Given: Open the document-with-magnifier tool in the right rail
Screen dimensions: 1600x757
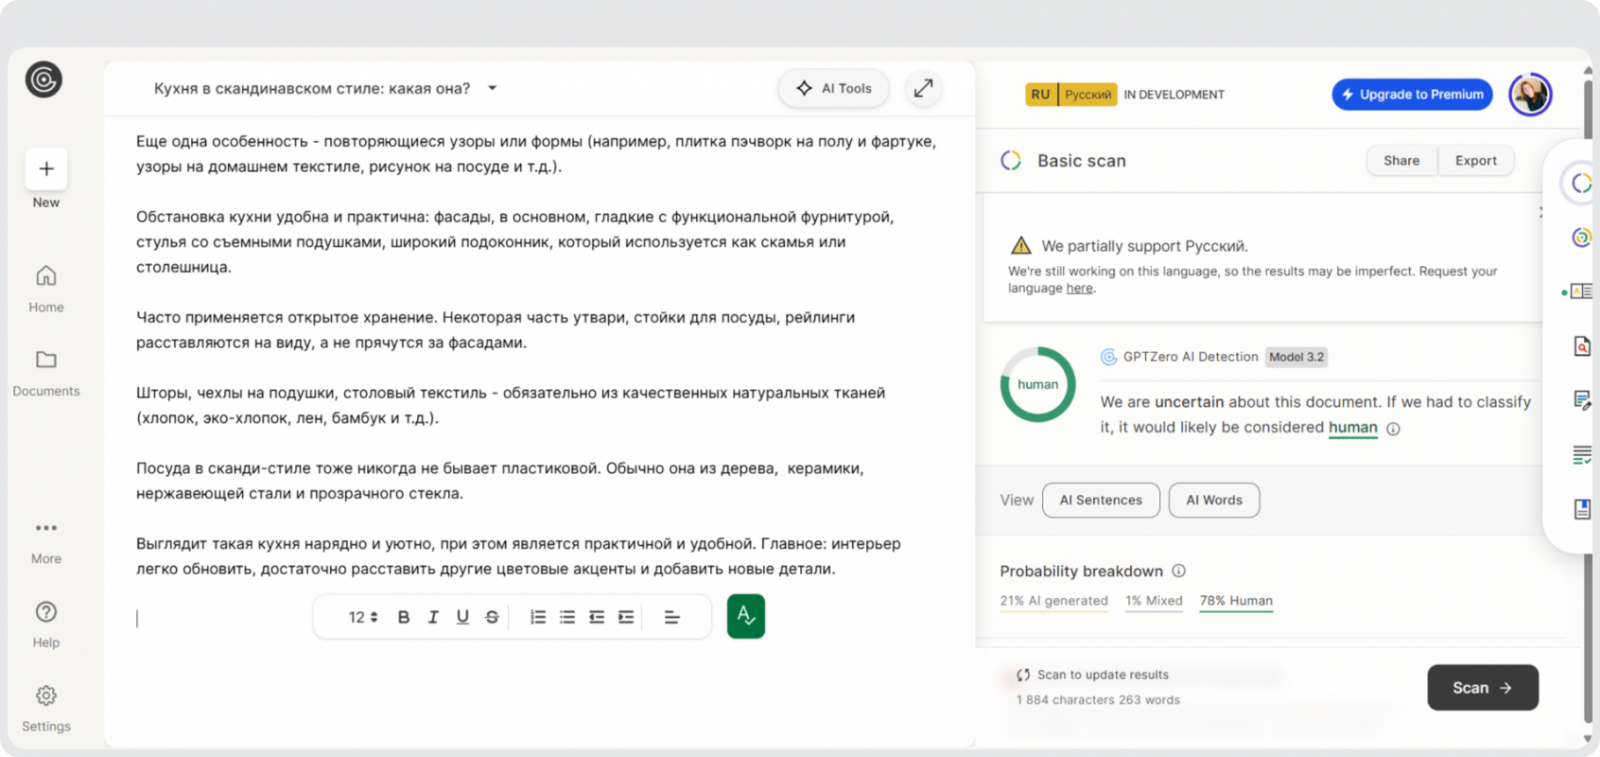Looking at the screenshot, I should pyautogui.click(x=1582, y=346).
